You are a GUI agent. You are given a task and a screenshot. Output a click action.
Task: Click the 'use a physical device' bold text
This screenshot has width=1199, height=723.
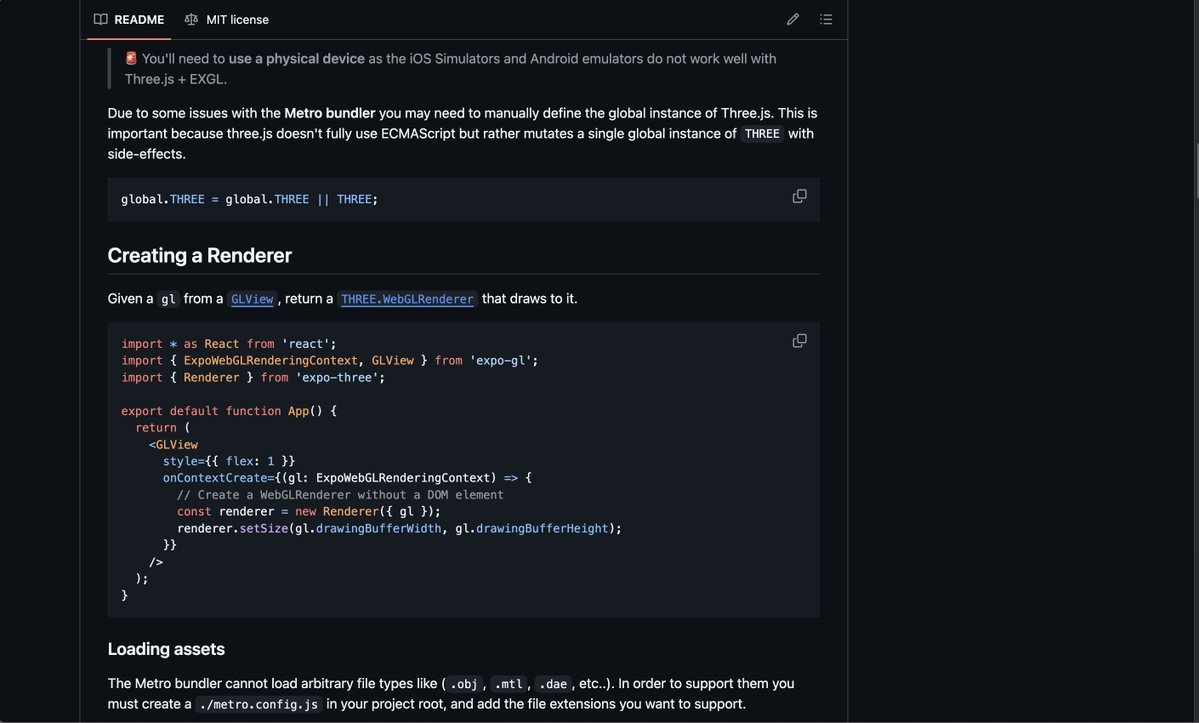click(x=297, y=59)
